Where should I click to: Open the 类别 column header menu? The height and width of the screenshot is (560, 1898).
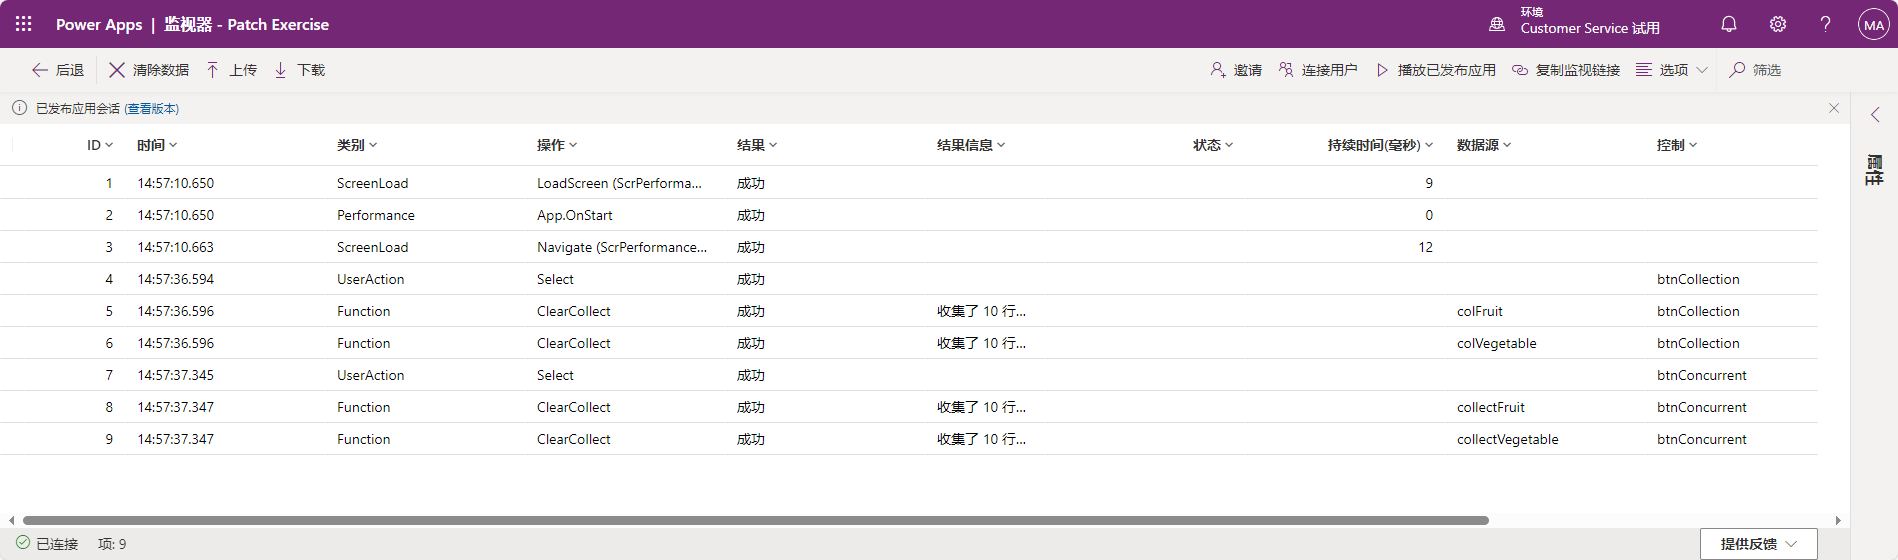click(357, 145)
